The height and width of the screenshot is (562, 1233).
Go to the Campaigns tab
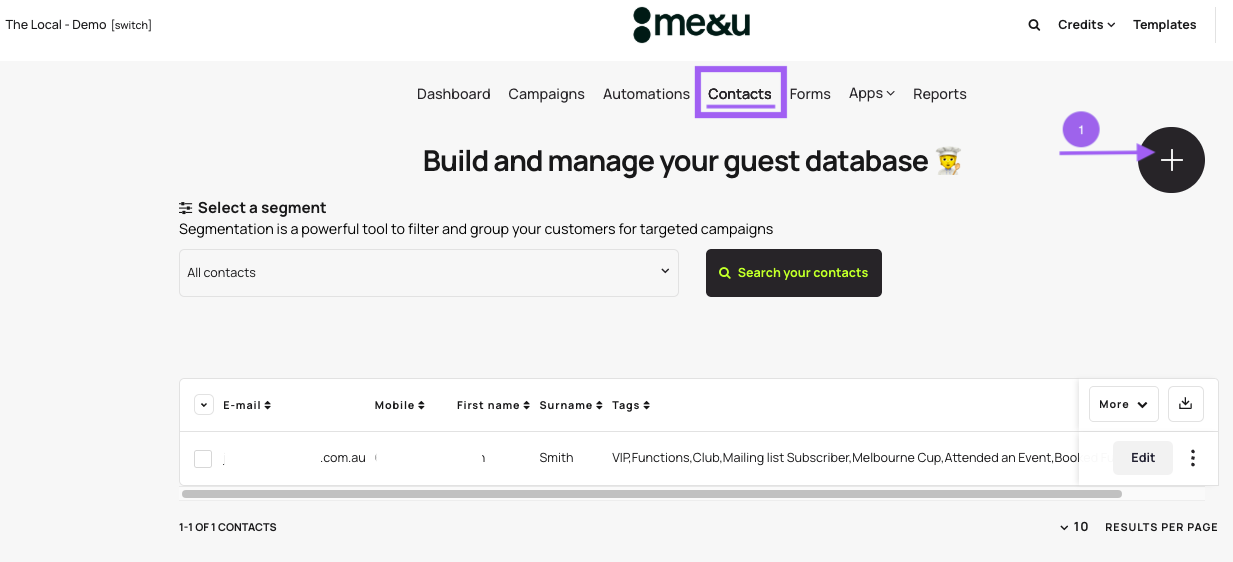[546, 94]
